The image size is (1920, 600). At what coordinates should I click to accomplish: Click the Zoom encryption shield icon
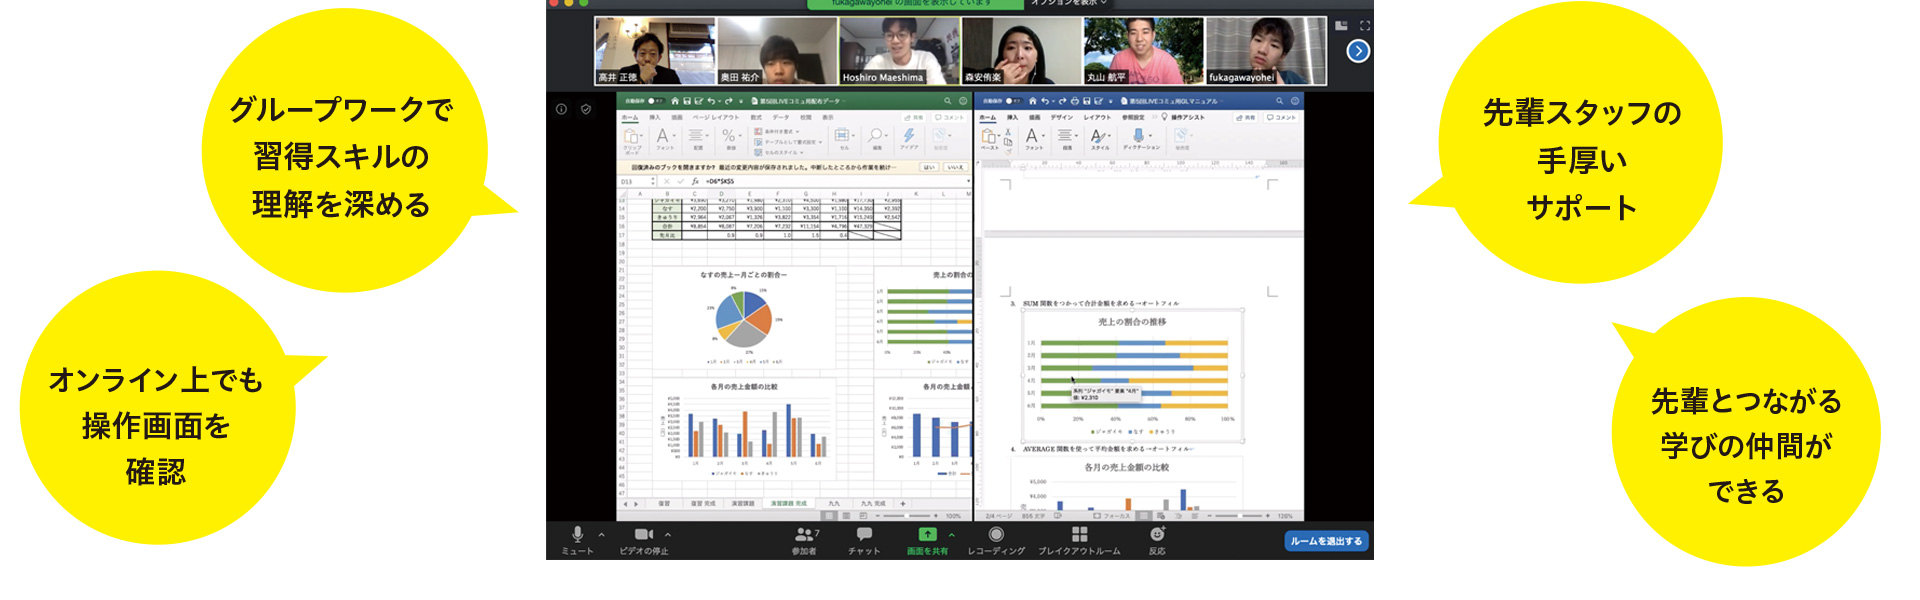click(x=586, y=109)
